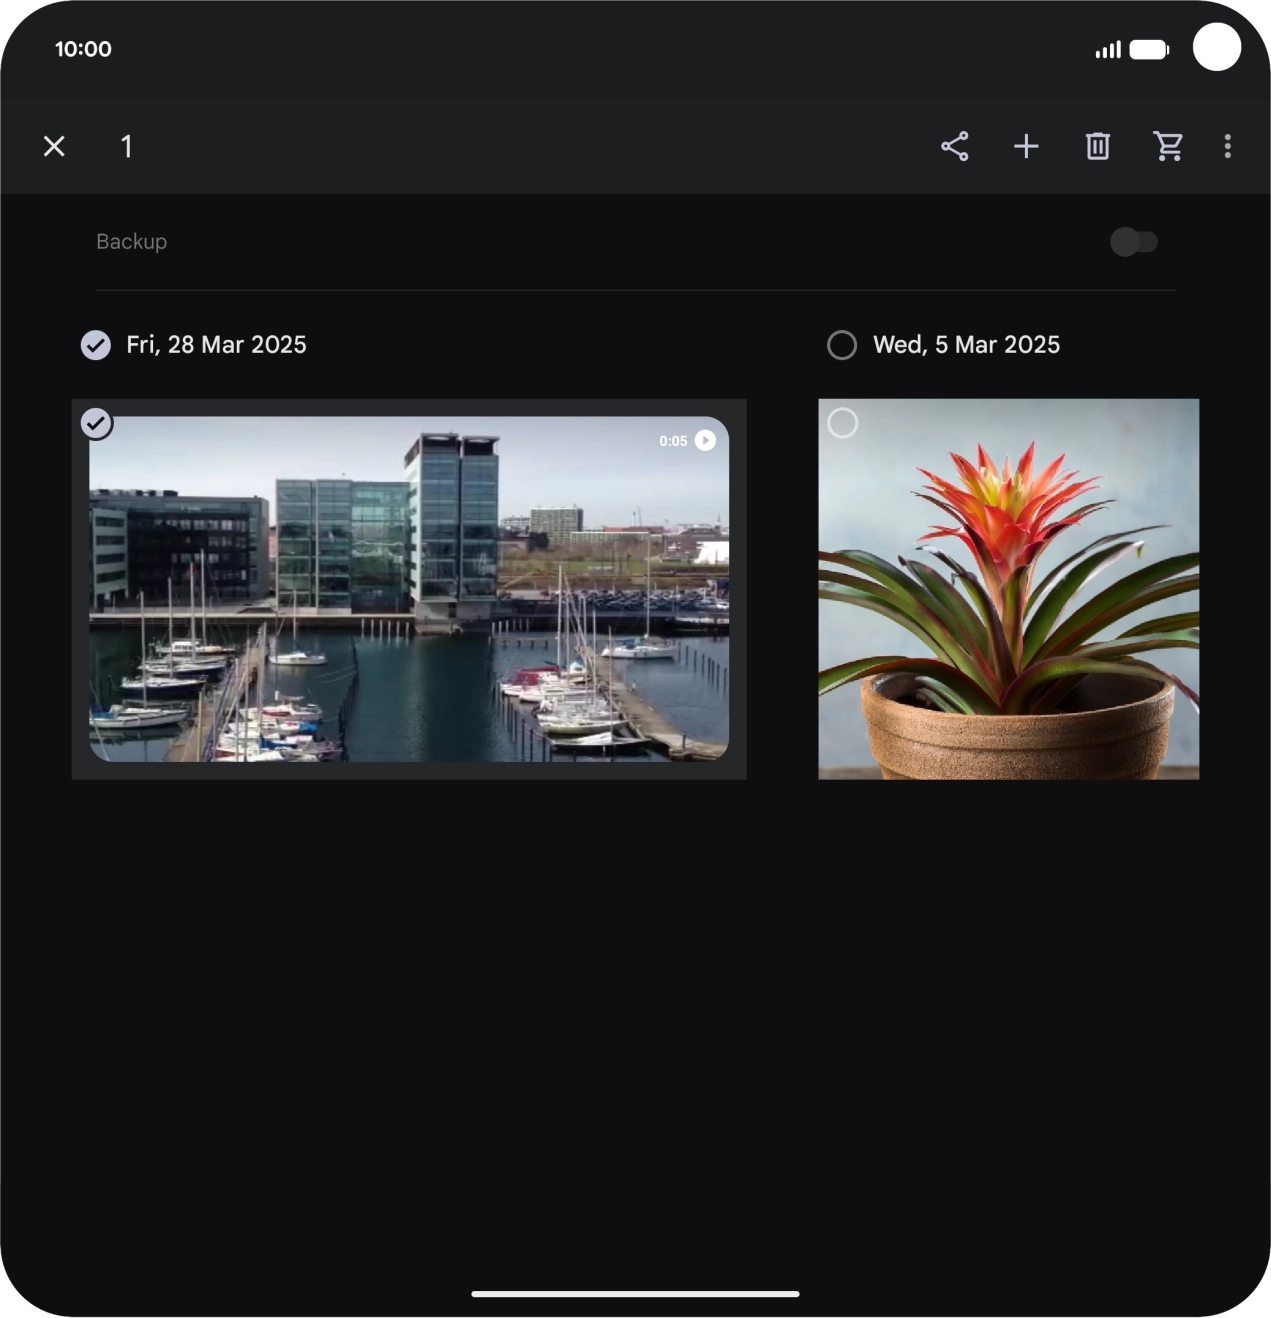Play video using the 0:05 play icon
Image resolution: width=1271 pixels, height=1318 pixels.
705,440
